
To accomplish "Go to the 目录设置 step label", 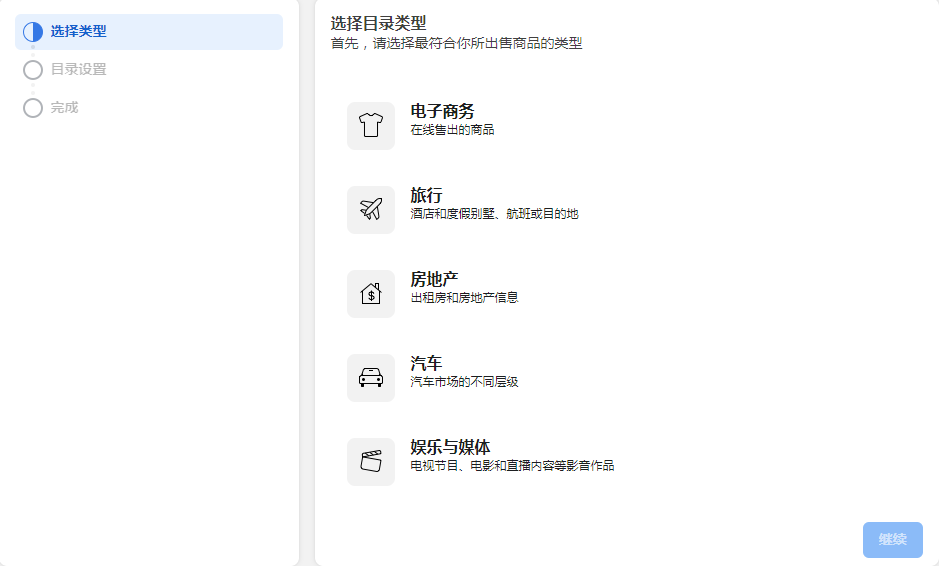I will click(x=78, y=70).
